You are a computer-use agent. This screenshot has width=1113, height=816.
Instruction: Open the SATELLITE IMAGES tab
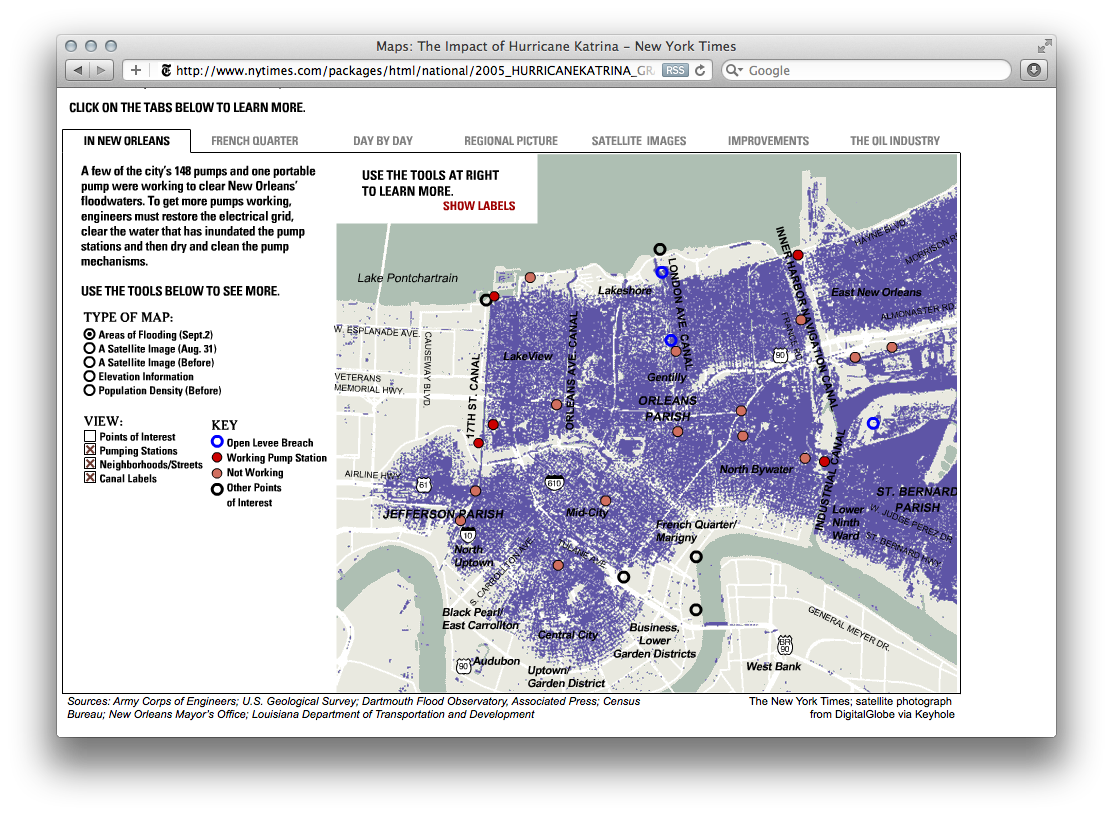point(638,141)
